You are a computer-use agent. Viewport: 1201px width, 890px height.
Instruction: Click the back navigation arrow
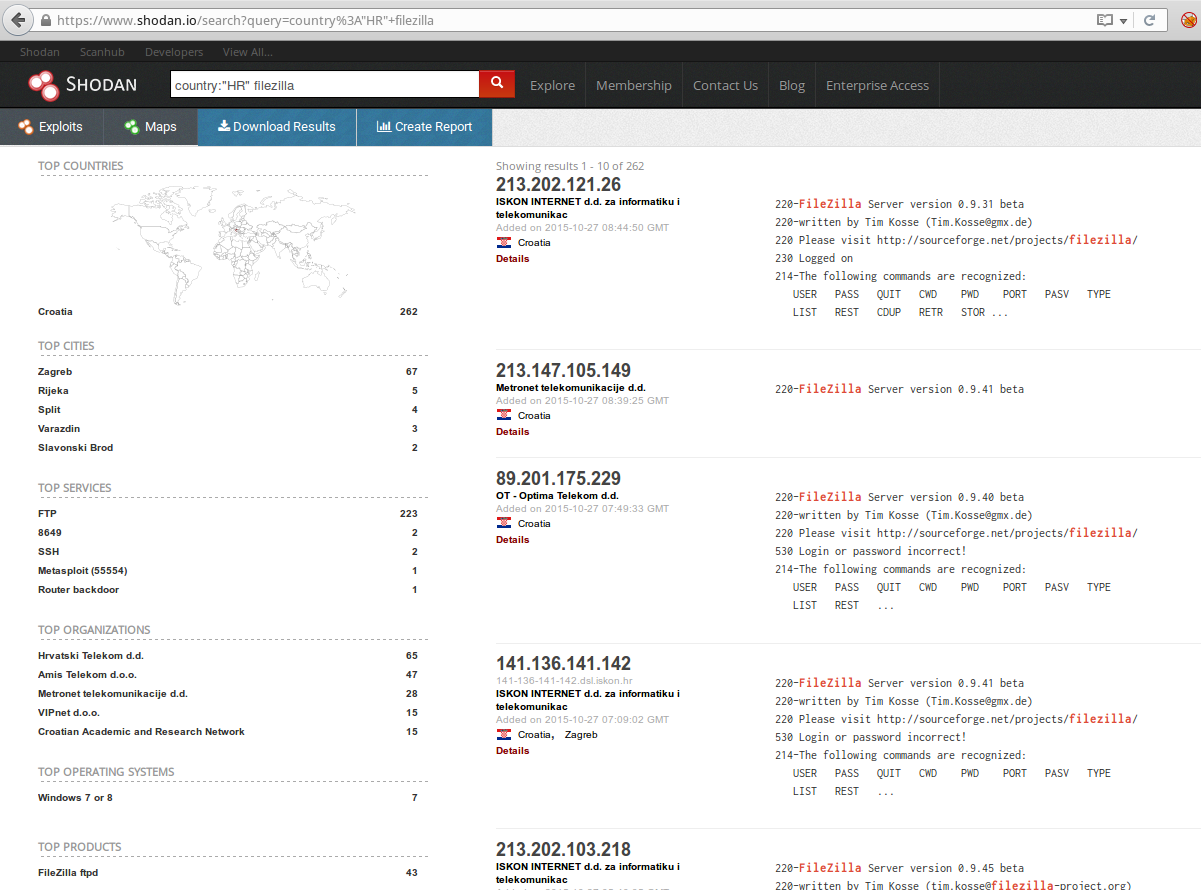pos(17,19)
